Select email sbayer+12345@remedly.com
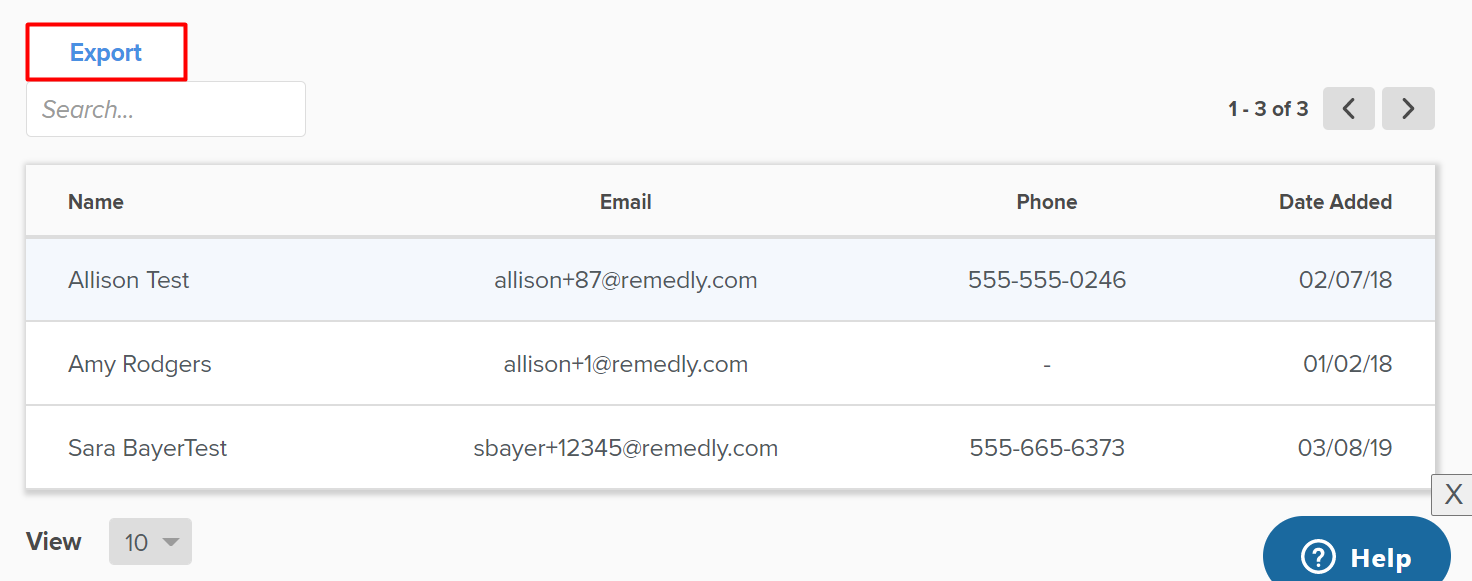1472x581 pixels. pos(626,448)
